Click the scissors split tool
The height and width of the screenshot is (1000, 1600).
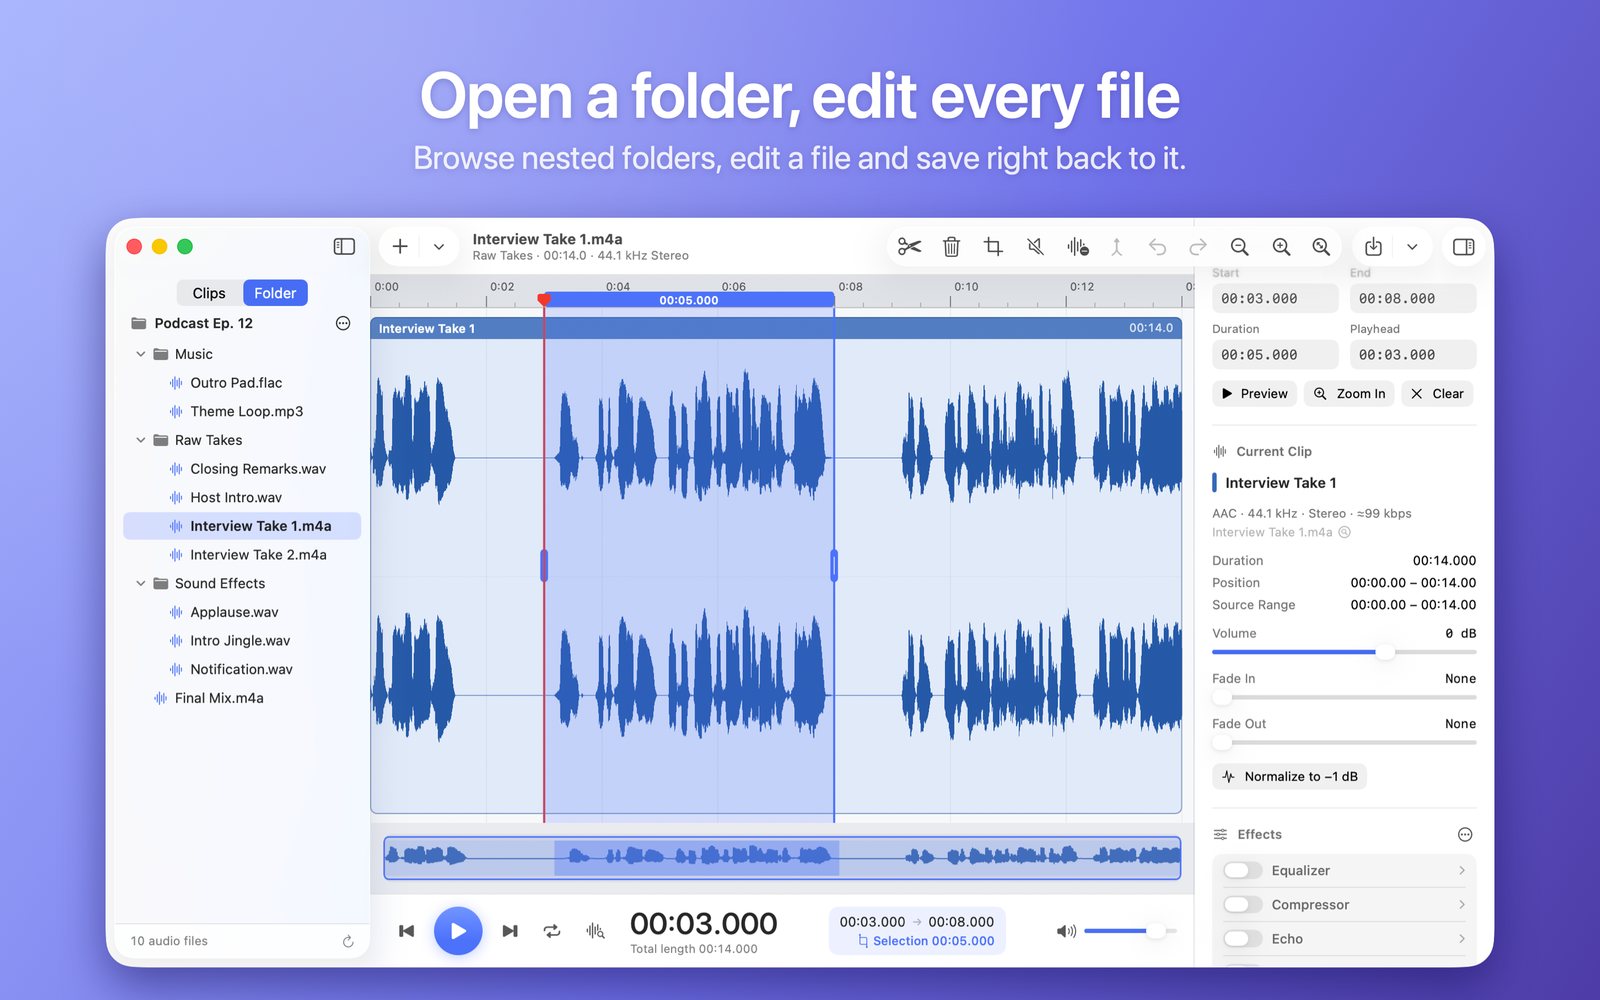[x=909, y=247]
